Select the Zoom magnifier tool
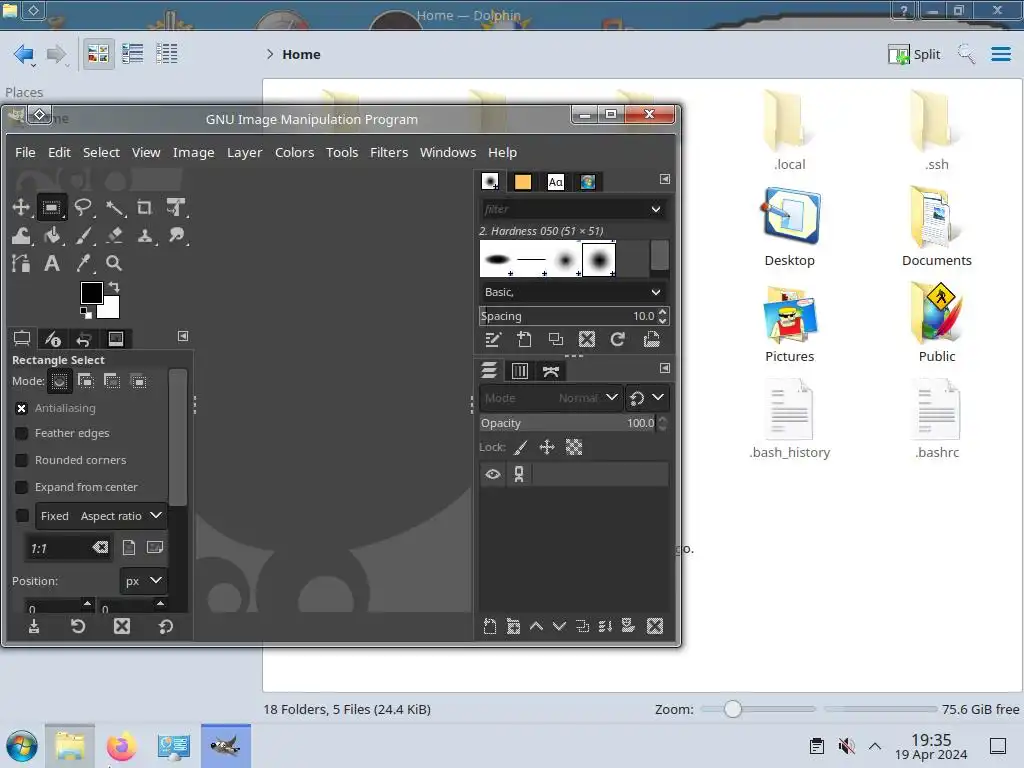1024x768 pixels. coord(114,263)
